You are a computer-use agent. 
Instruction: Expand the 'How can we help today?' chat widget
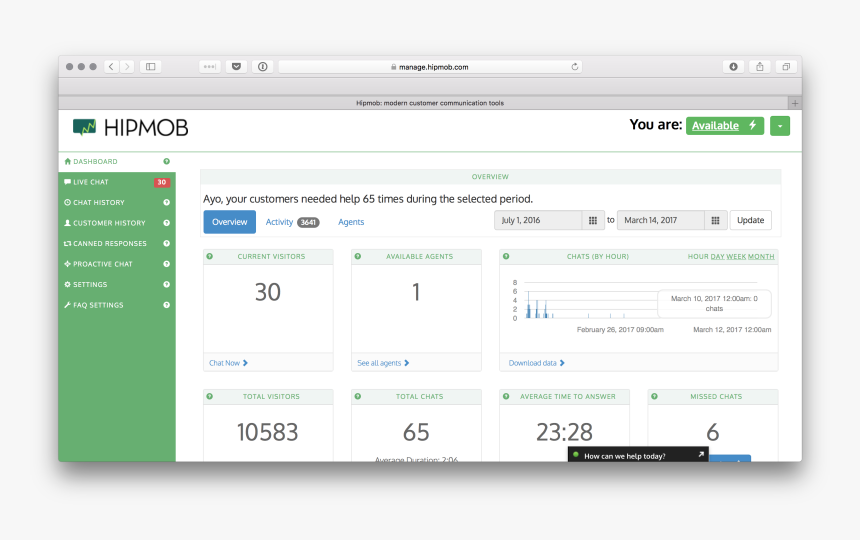point(638,455)
